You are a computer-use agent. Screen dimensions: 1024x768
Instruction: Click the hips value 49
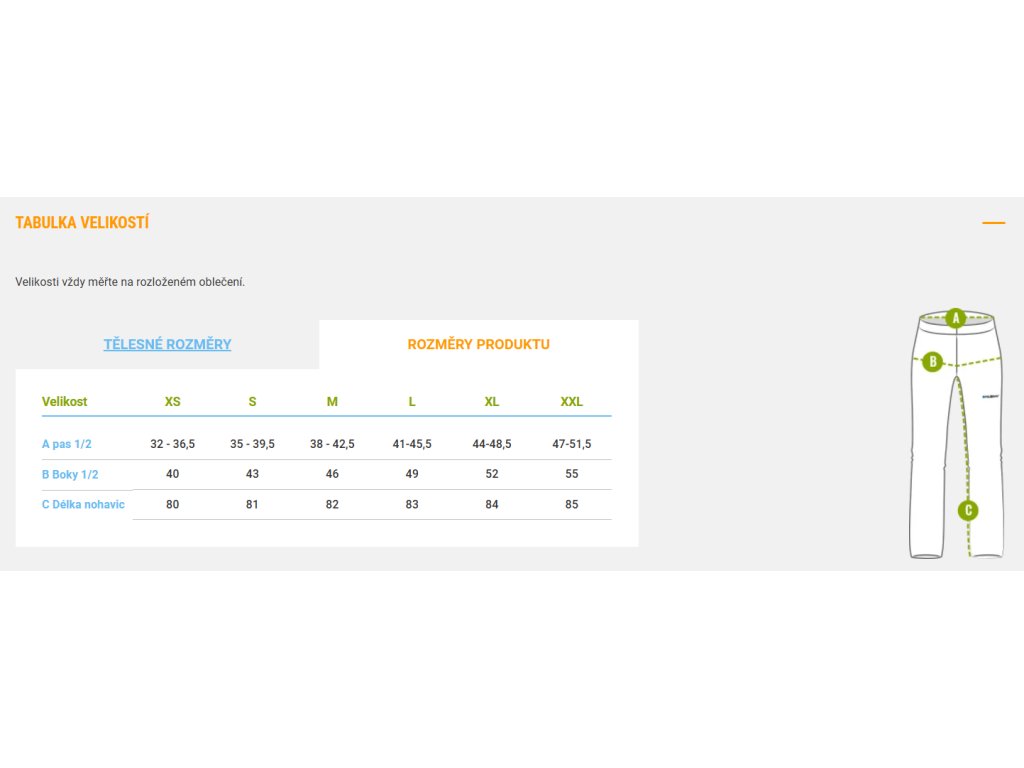click(x=412, y=474)
